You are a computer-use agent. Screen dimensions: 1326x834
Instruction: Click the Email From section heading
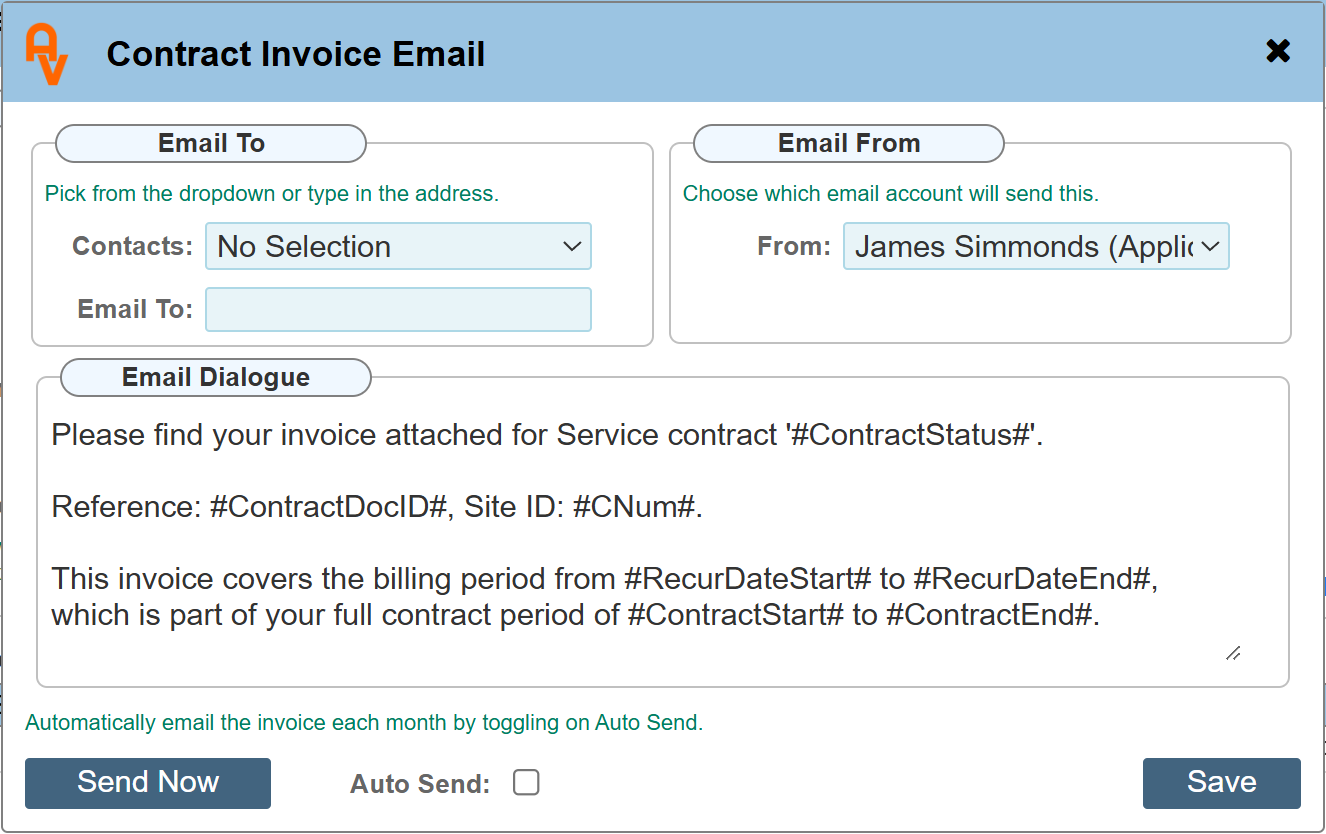849,143
